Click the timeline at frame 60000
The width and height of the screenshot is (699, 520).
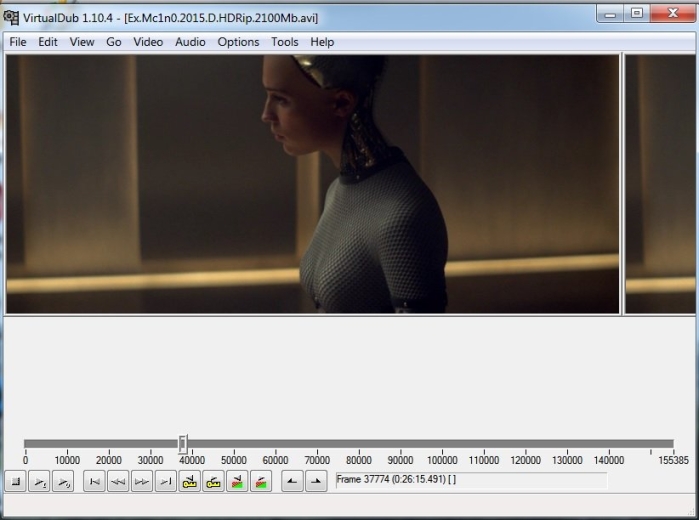point(275,444)
